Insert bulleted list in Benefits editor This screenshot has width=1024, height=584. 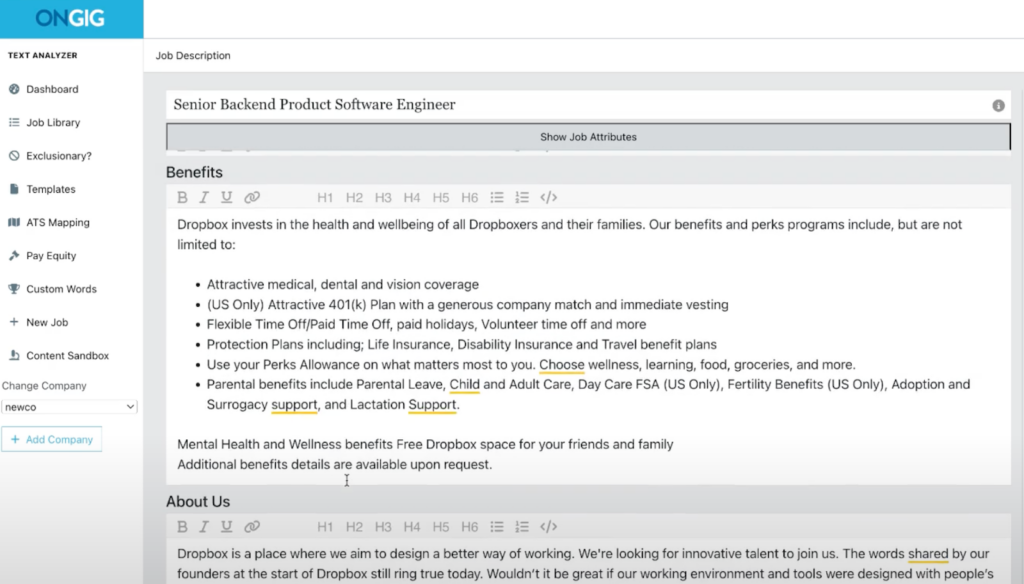(x=497, y=198)
